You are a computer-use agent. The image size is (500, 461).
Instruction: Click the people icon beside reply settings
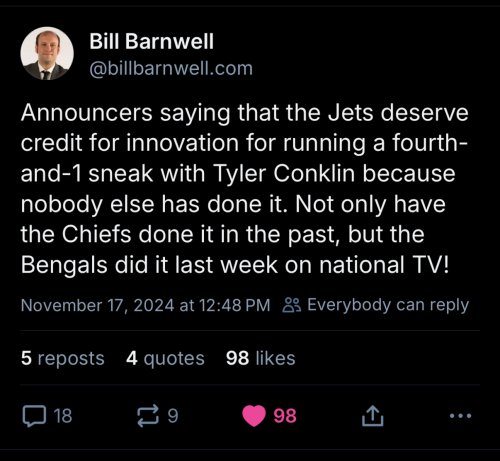(x=292, y=305)
